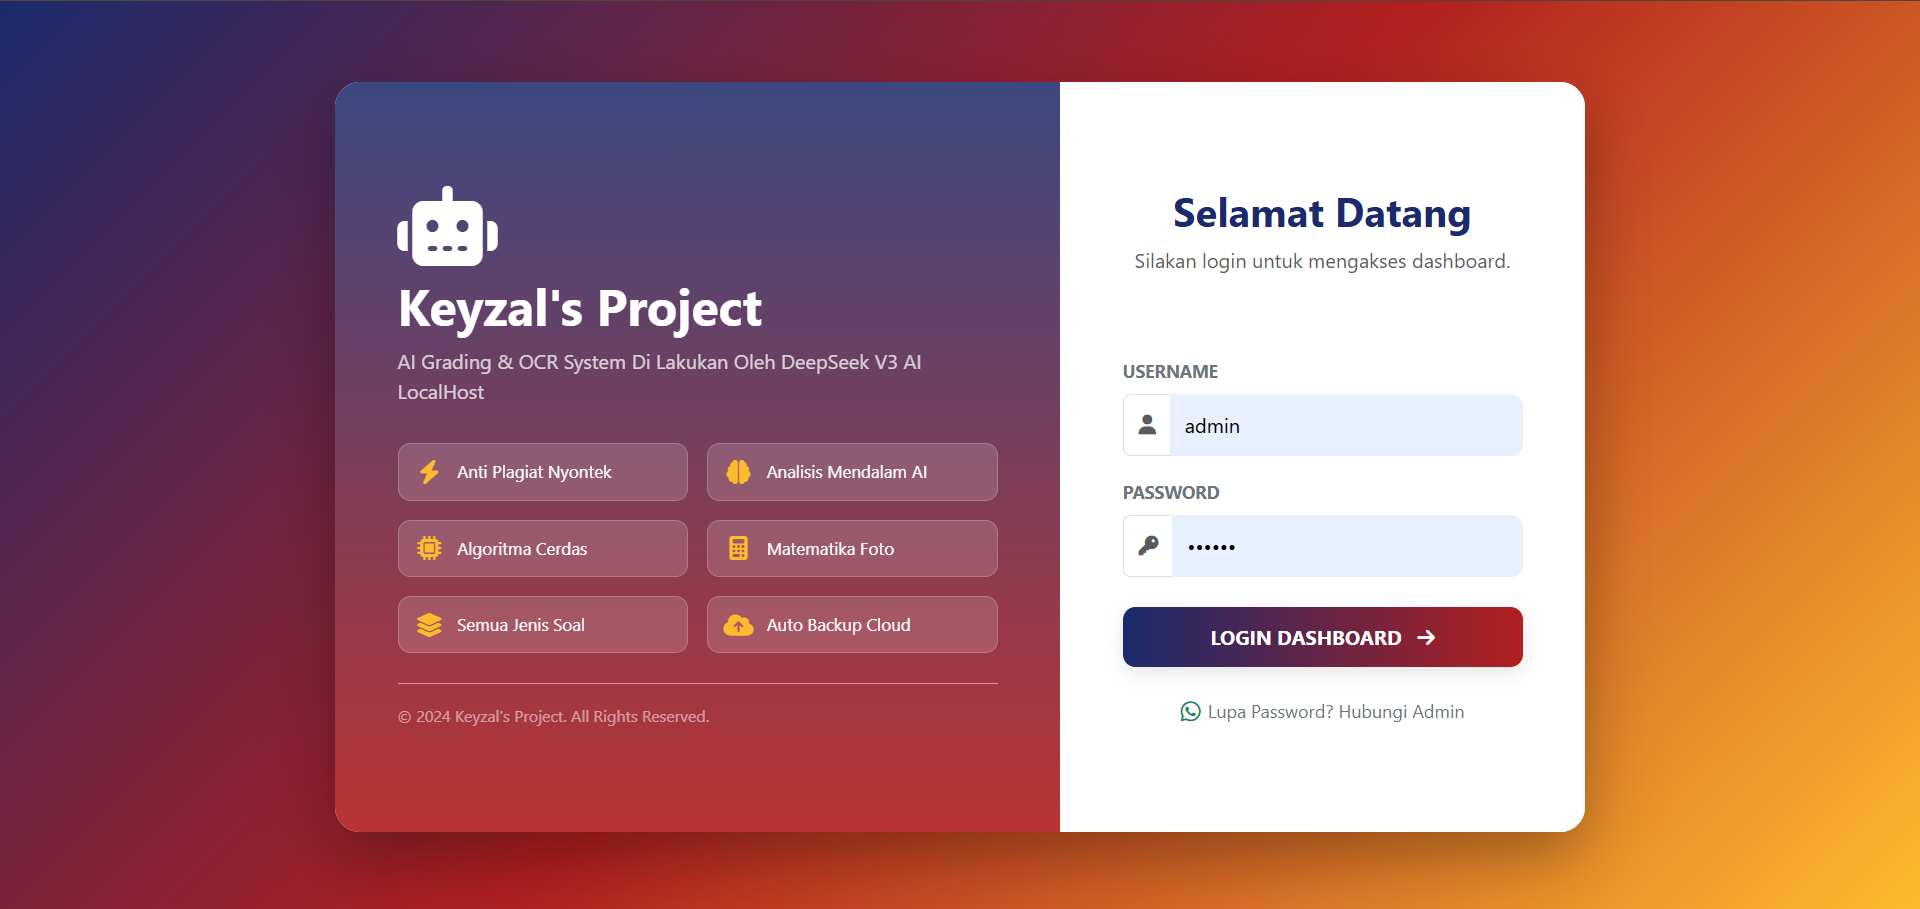The width and height of the screenshot is (1920, 909).
Task: Click the arrow icon on login button
Action: (1426, 637)
